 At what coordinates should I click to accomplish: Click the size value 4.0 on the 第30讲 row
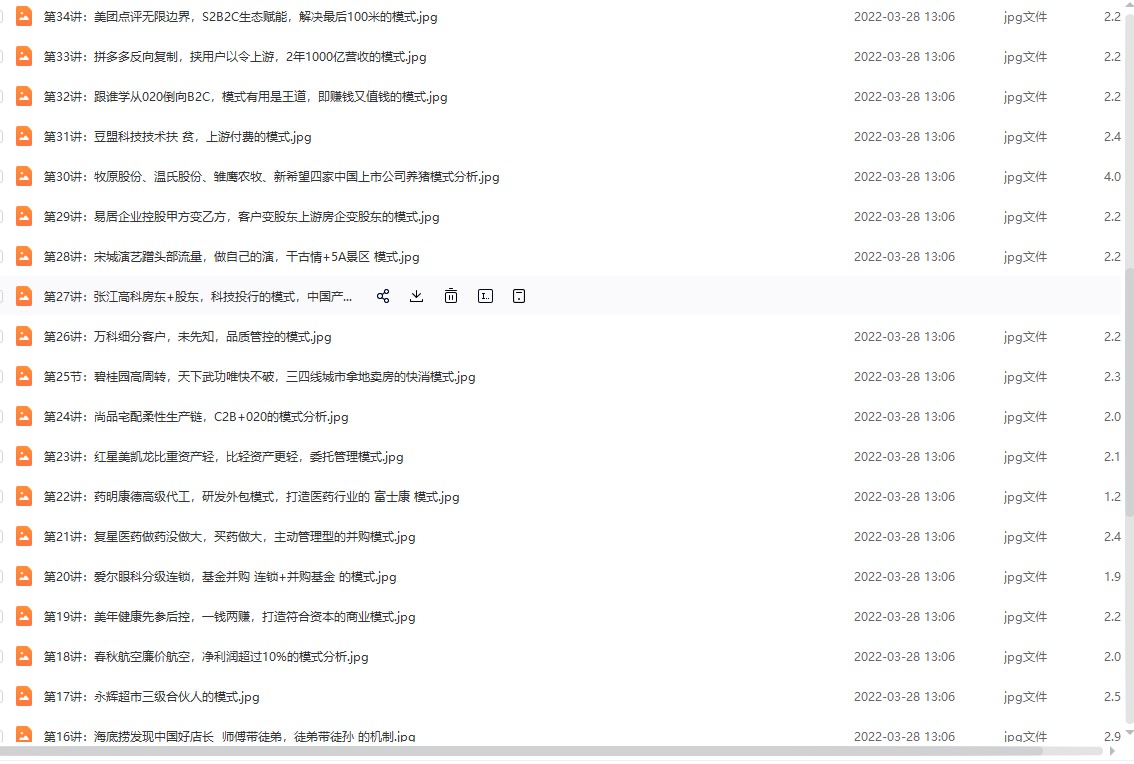(x=1112, y=177)
